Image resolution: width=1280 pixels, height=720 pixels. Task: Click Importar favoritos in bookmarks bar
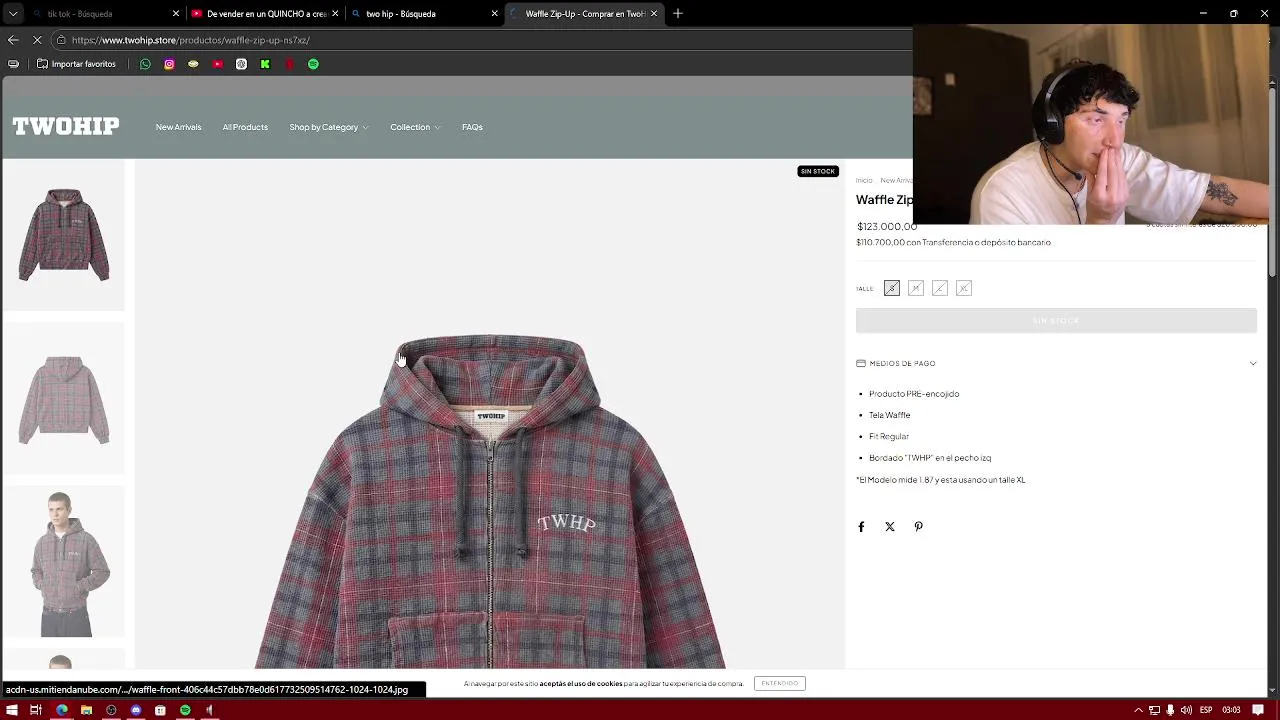click(76, 64)
